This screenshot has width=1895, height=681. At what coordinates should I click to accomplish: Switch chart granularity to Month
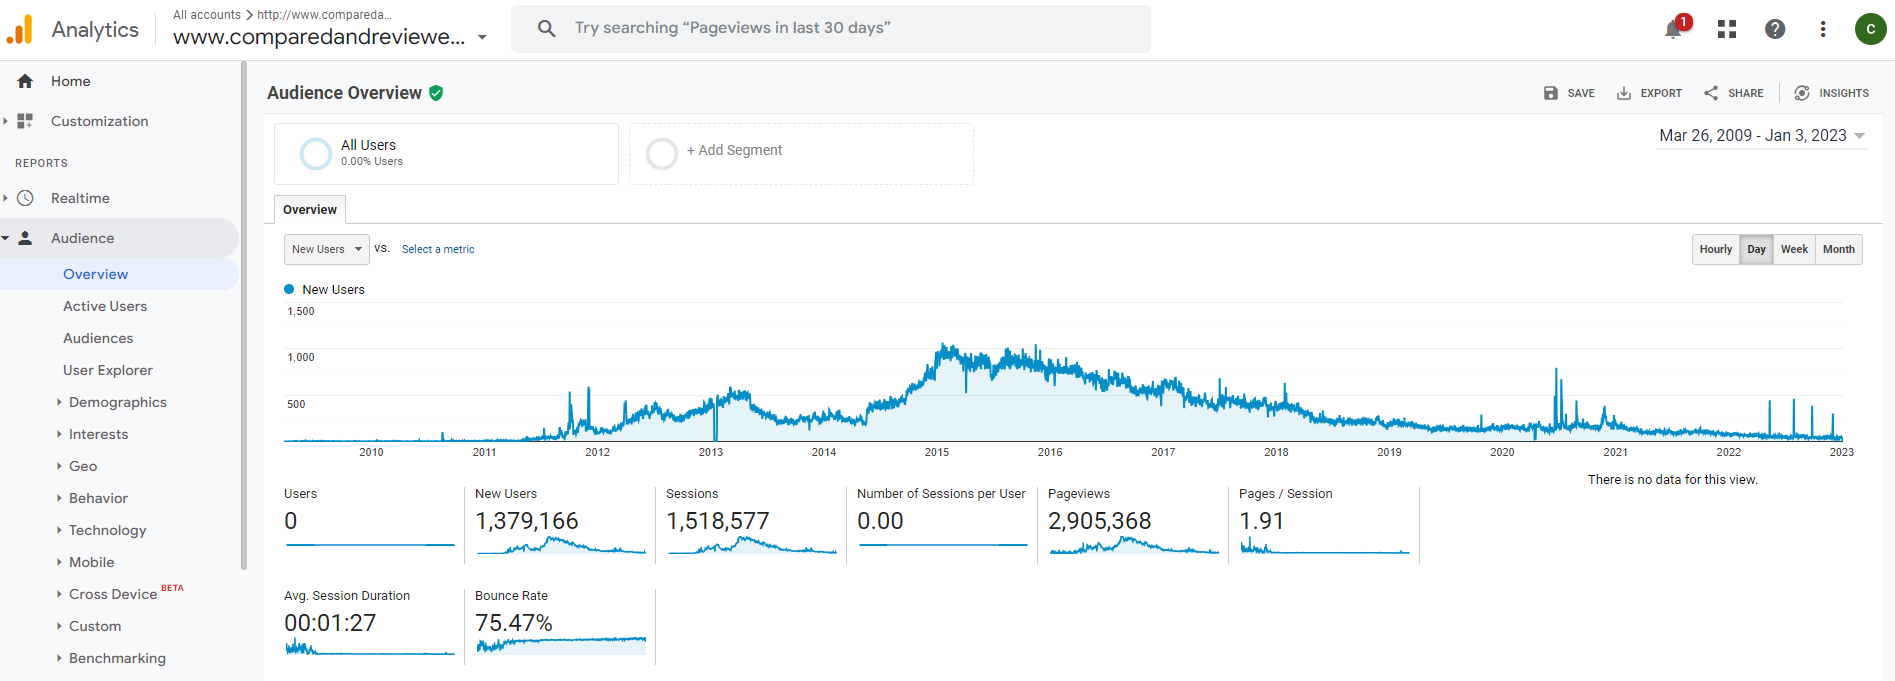pyautogui.click(x=1838, y=249)
